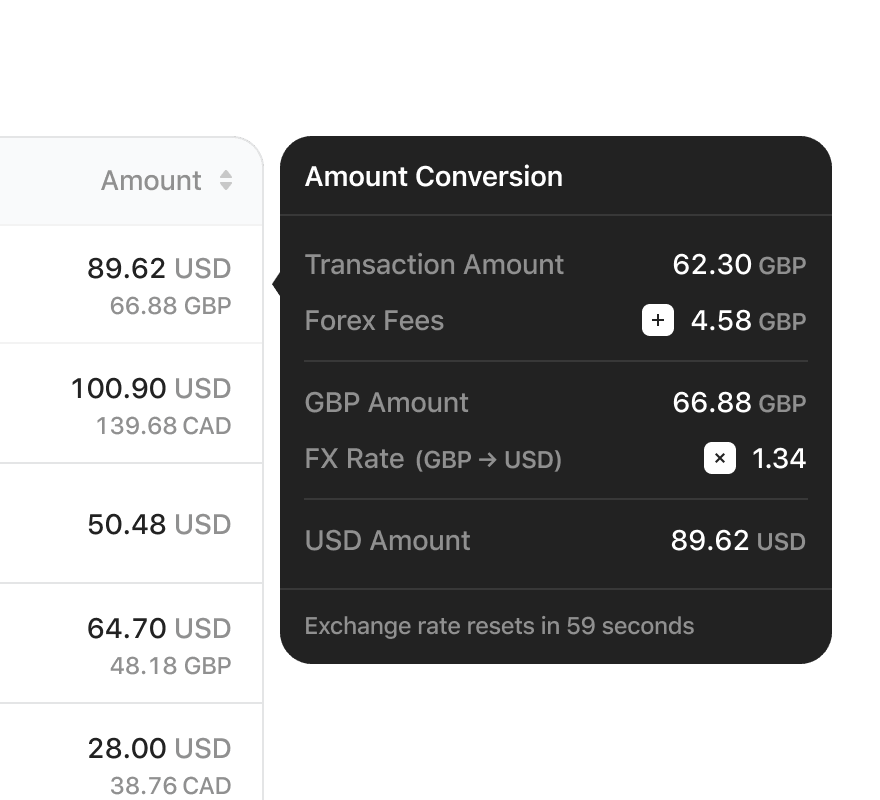Click the FX Rate value 1.34
This screenshot has height=800, width=880.
(778, 459)
